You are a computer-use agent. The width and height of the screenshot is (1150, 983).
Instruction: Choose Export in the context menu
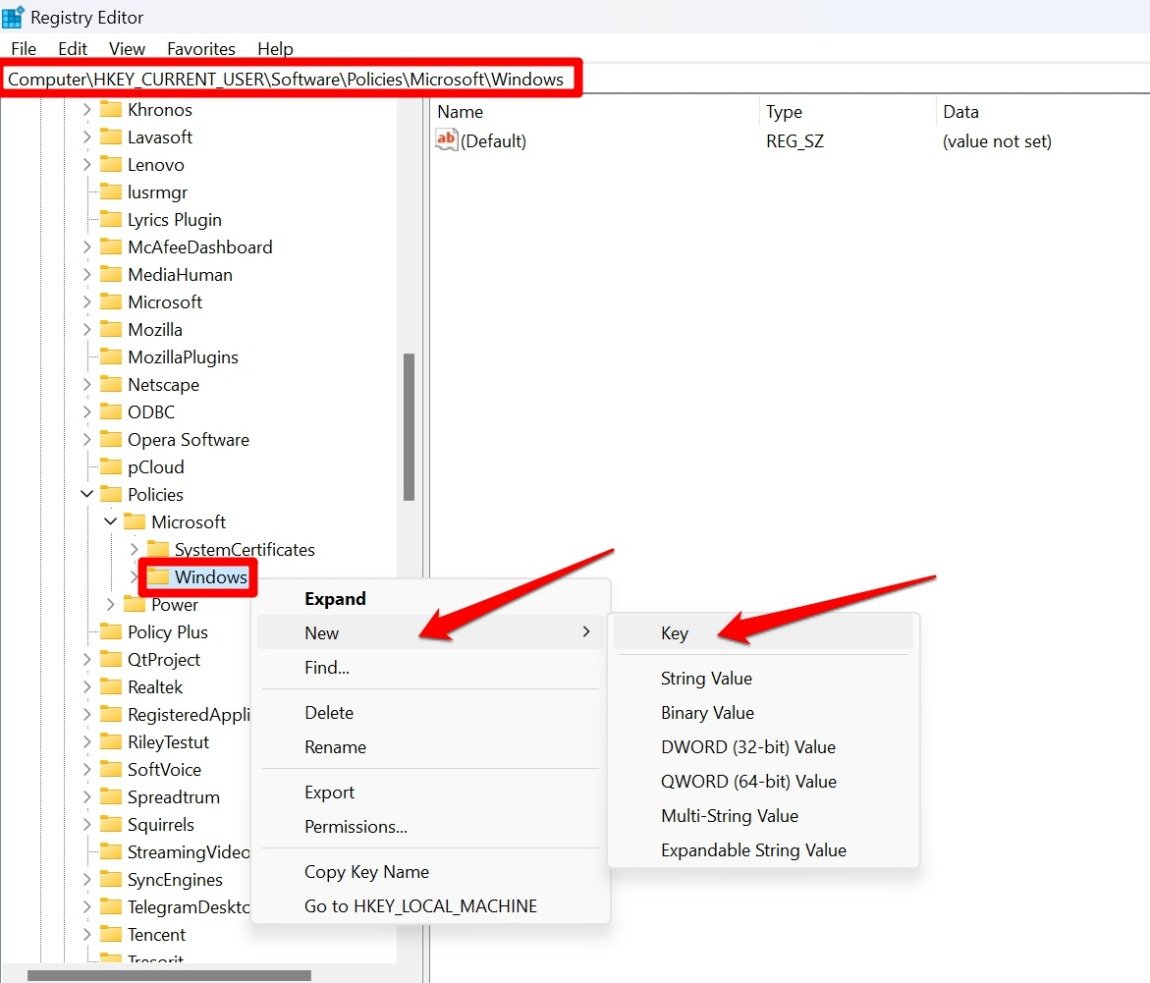pyautogui.click(x=431, y=792)
